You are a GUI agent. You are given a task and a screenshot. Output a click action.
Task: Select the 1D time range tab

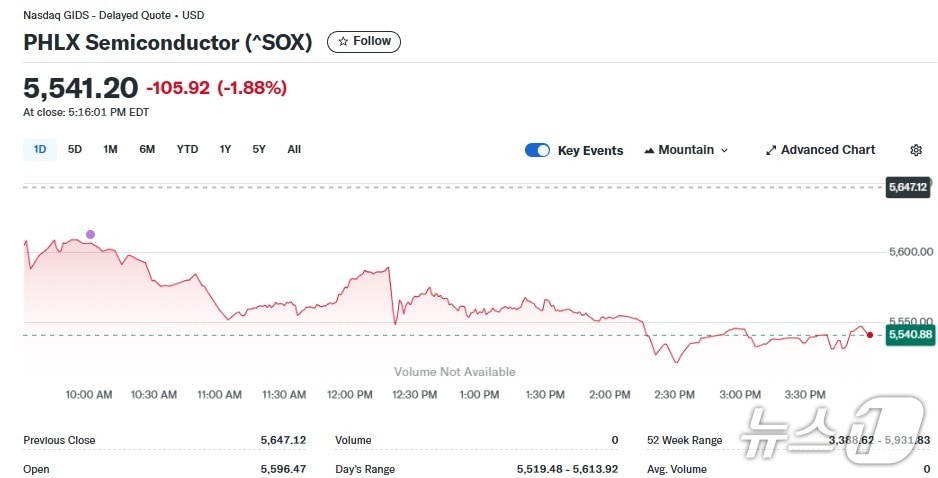coord(40,149)
